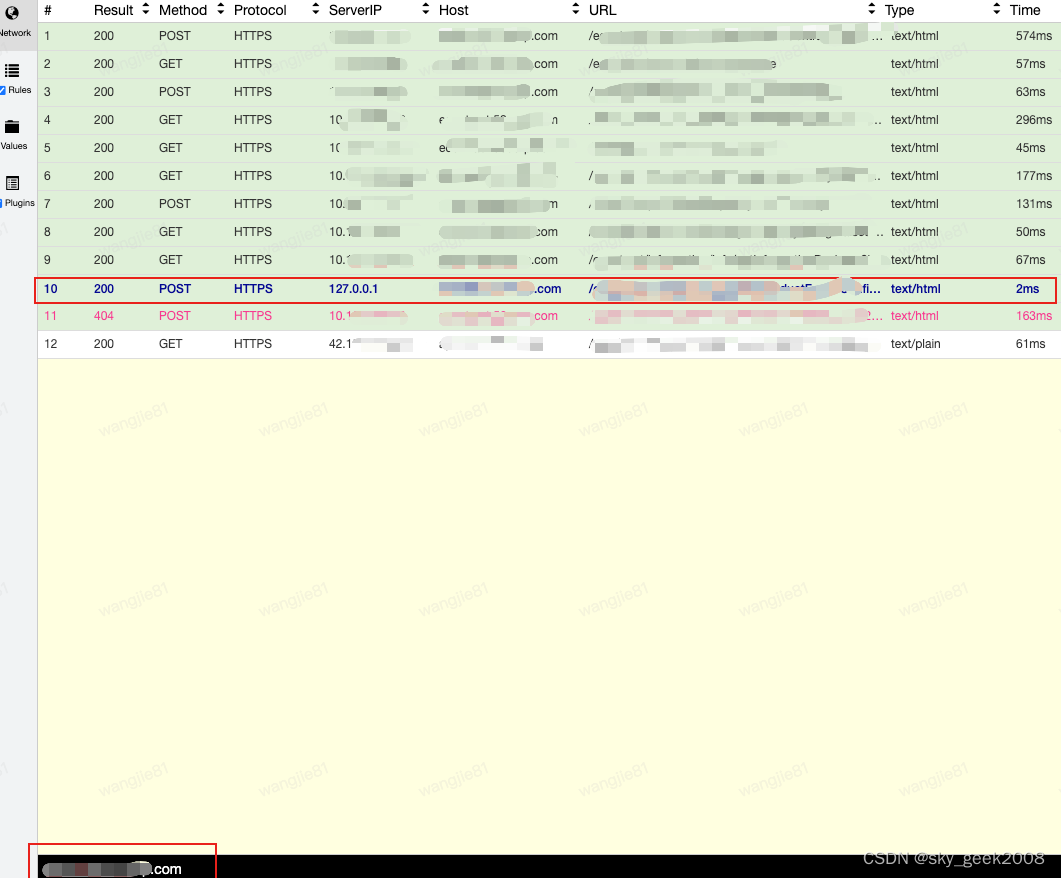
Task: Sort by the Type column arrows
Action: pos(997,9)
